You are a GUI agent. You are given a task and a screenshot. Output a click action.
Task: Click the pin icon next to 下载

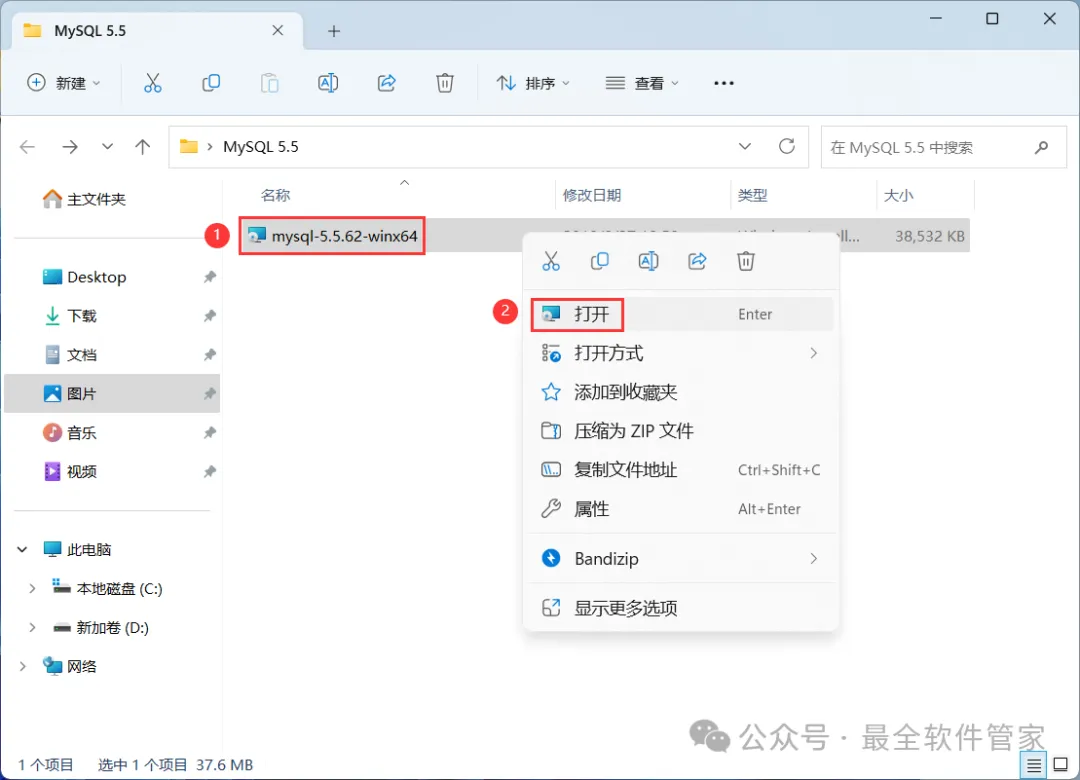click(x=209, y=316)
